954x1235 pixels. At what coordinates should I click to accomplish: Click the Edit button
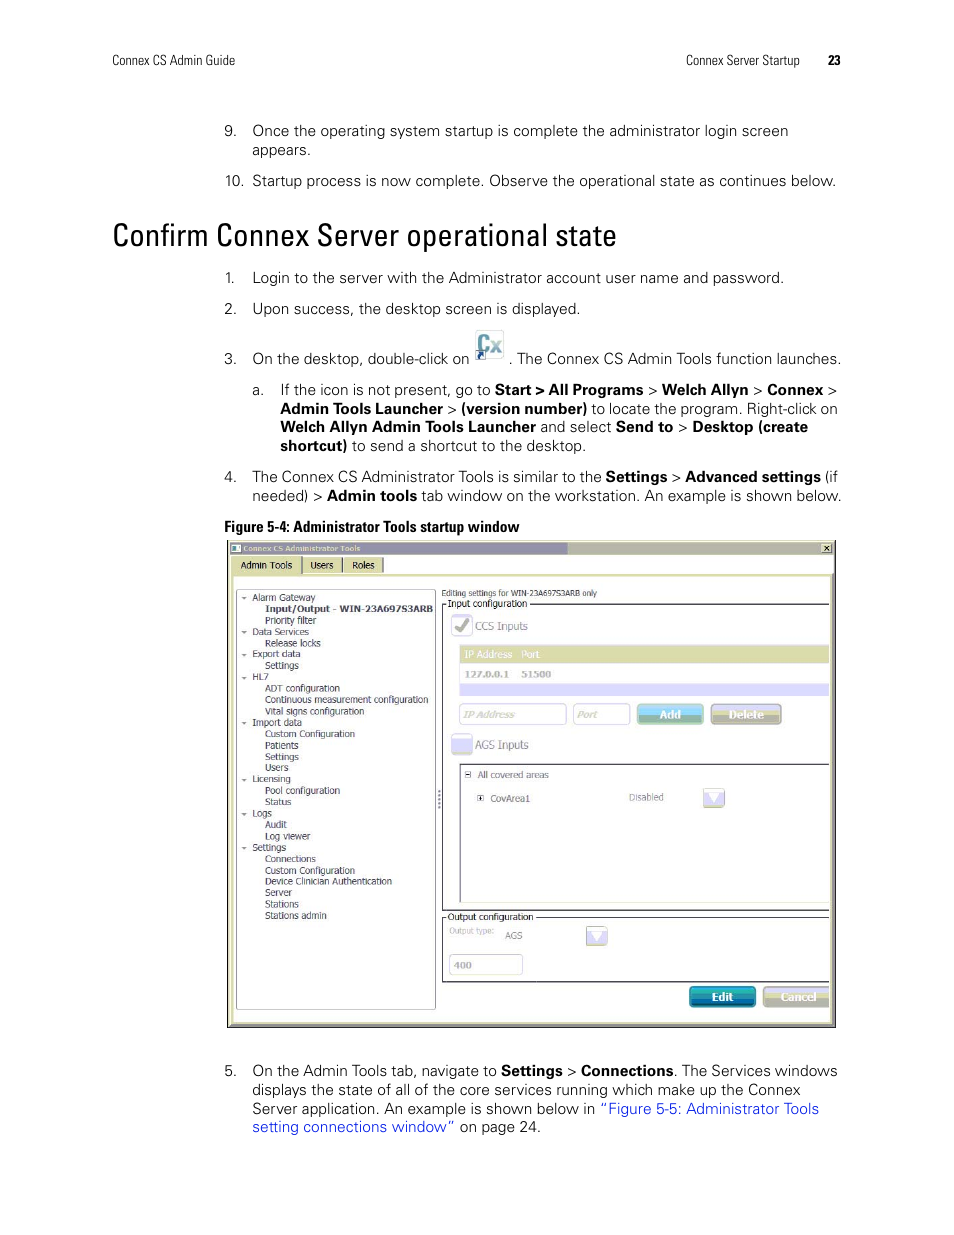coord(722,997)
